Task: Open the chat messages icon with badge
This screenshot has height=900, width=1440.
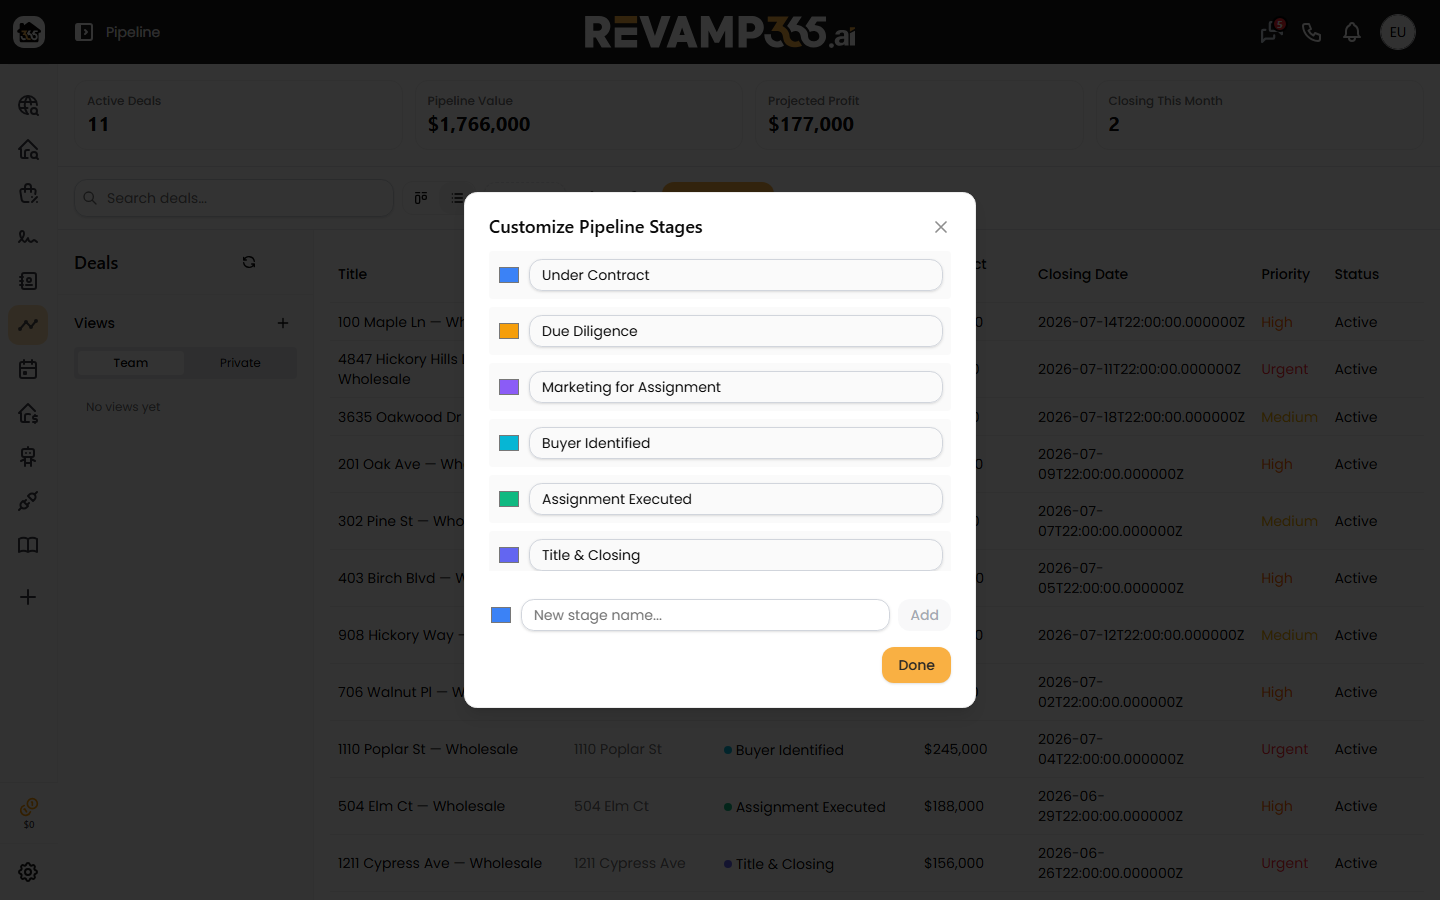Action: click(1271, 32)
